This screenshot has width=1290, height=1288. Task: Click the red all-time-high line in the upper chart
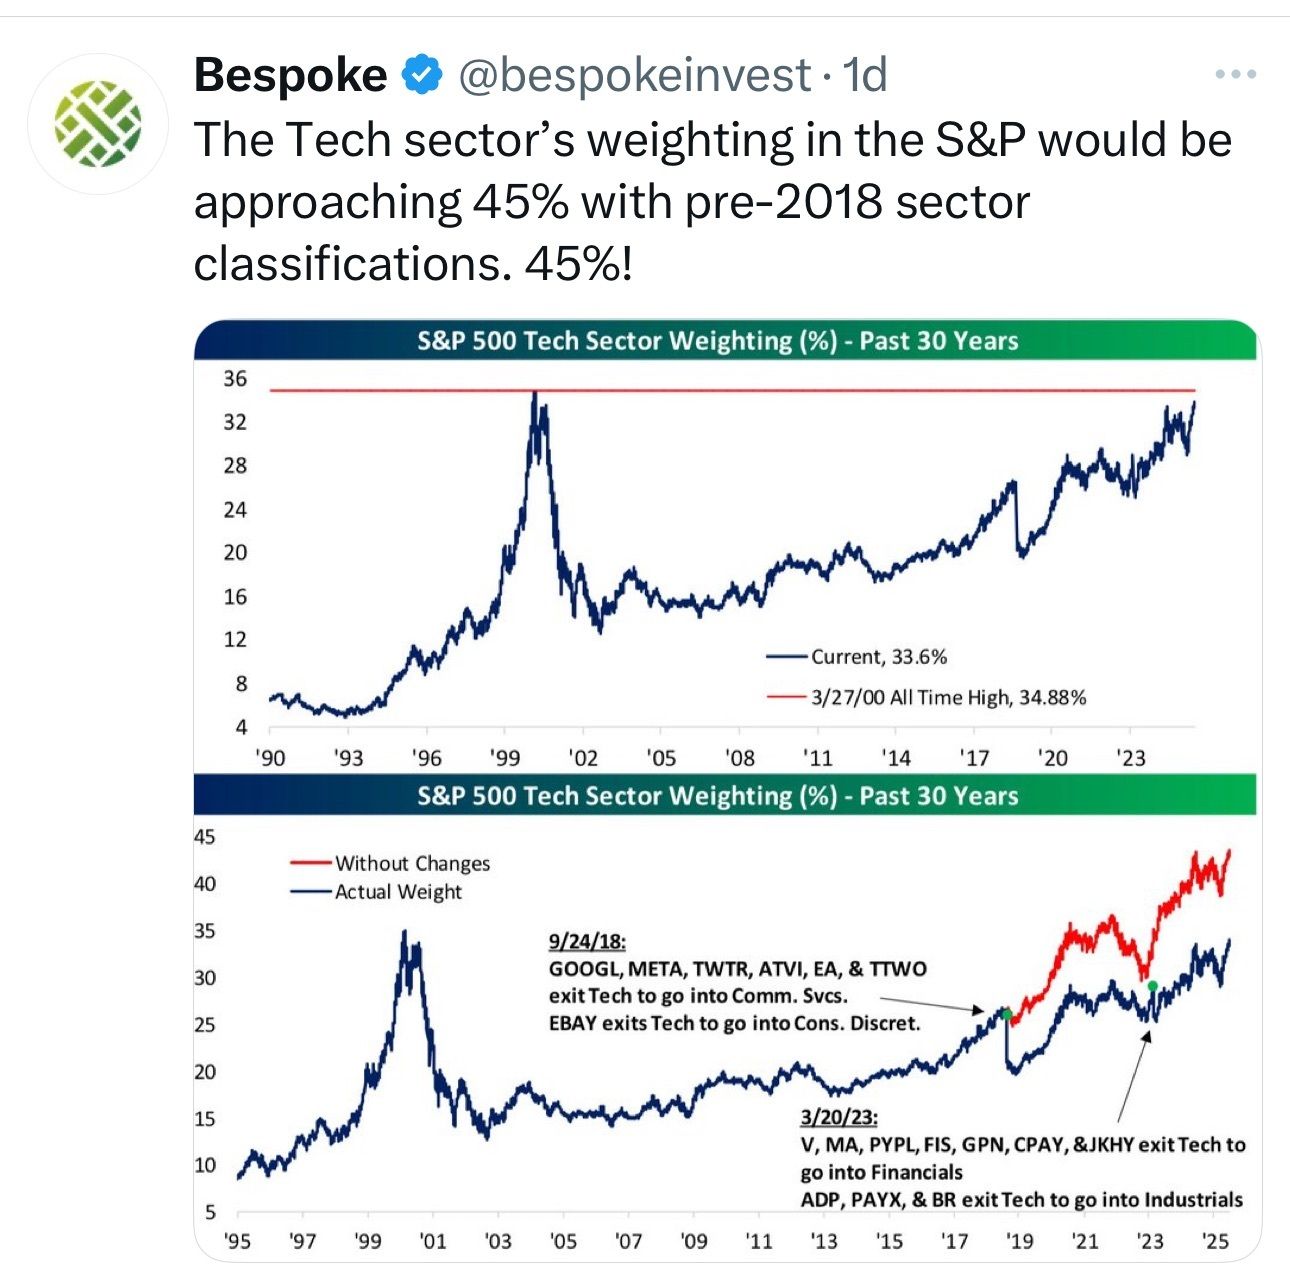pos(732,390)
